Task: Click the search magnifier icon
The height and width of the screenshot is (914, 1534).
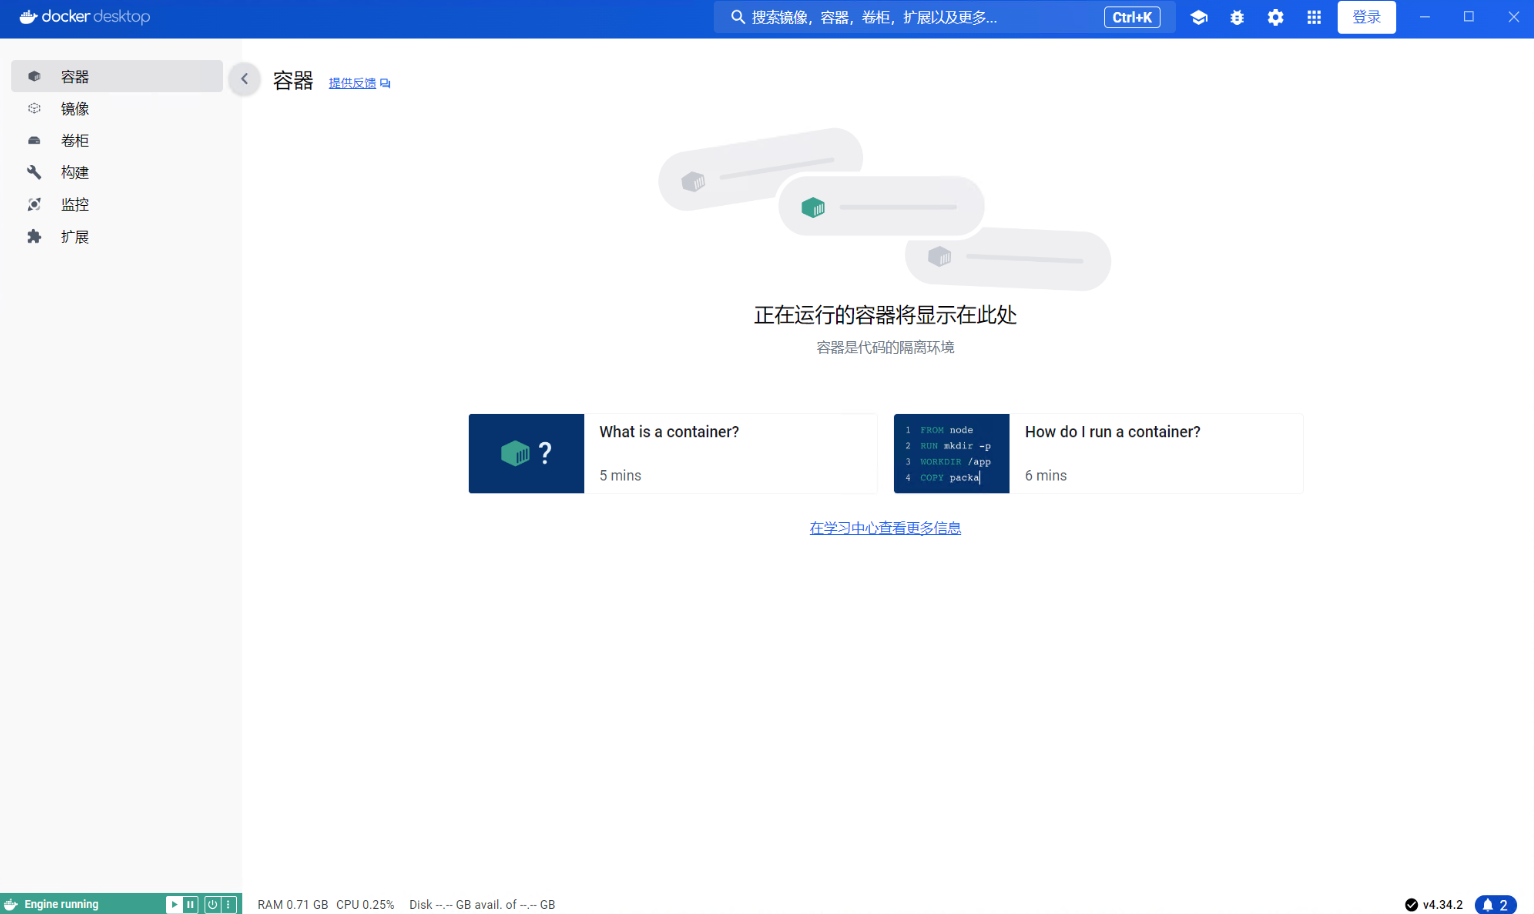Action: point(738,17)
